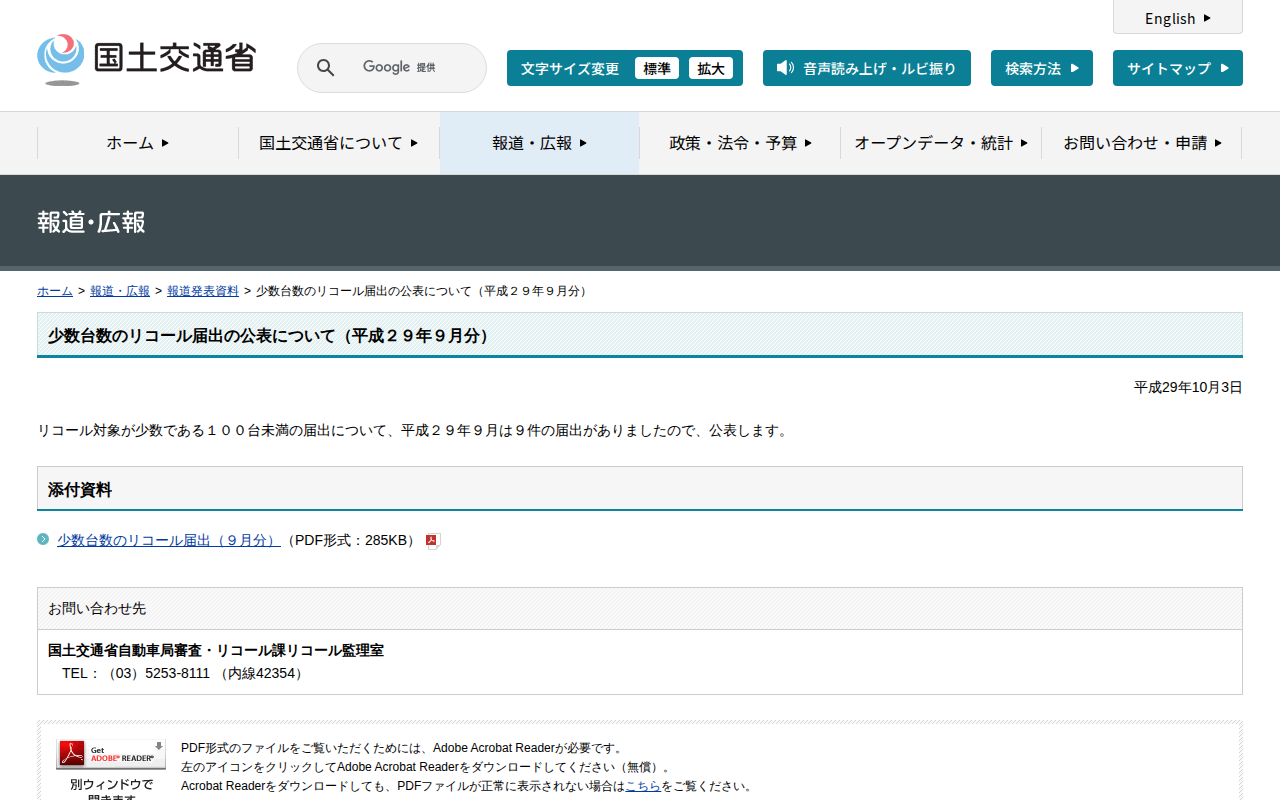Image resolution: width=1280 pixels, height=800 pixels.
Task: Open お問い合わせ・申請 menu item
Action: [x=1141, y=143]
